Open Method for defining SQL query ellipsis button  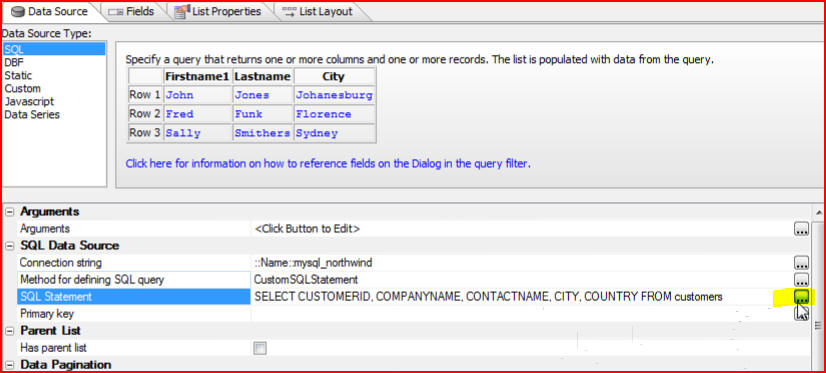[801, 279]
